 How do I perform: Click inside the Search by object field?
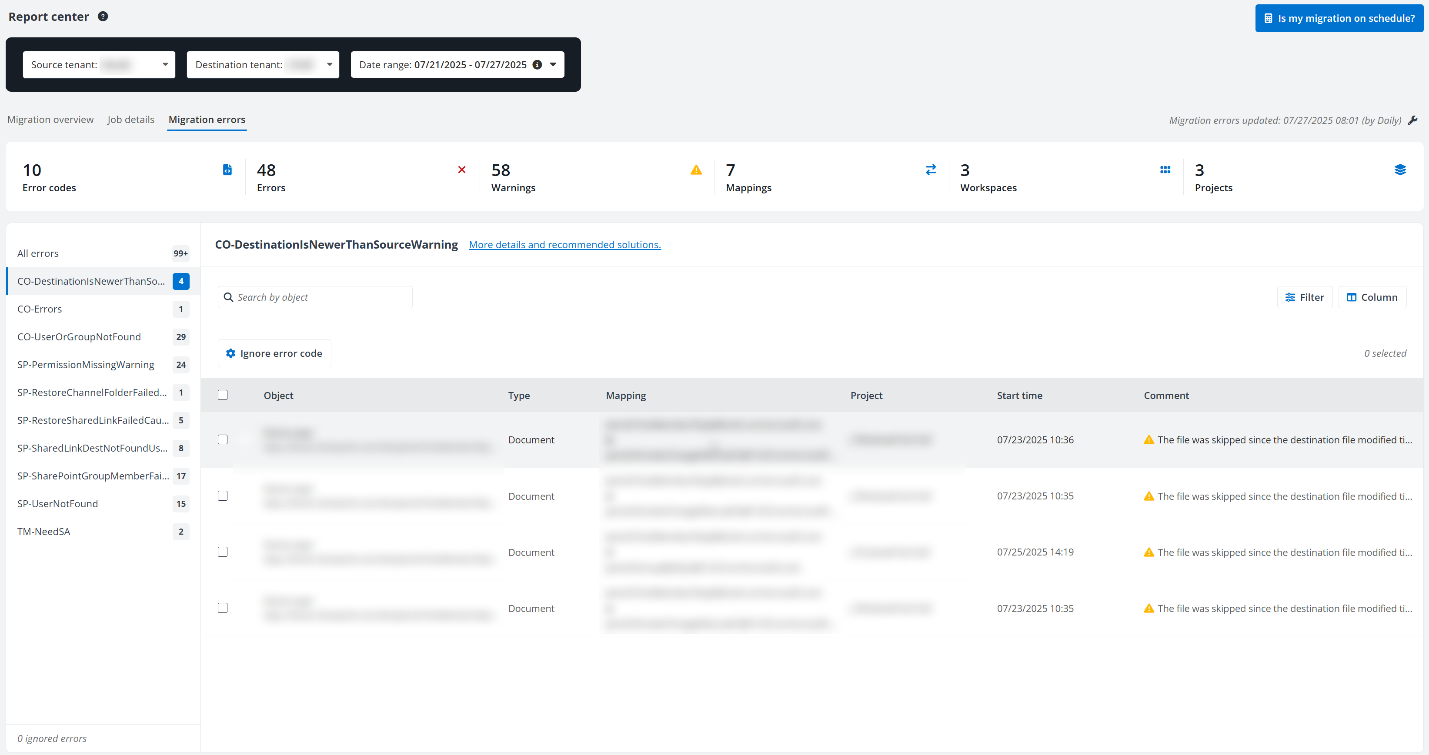pos(315,297)
